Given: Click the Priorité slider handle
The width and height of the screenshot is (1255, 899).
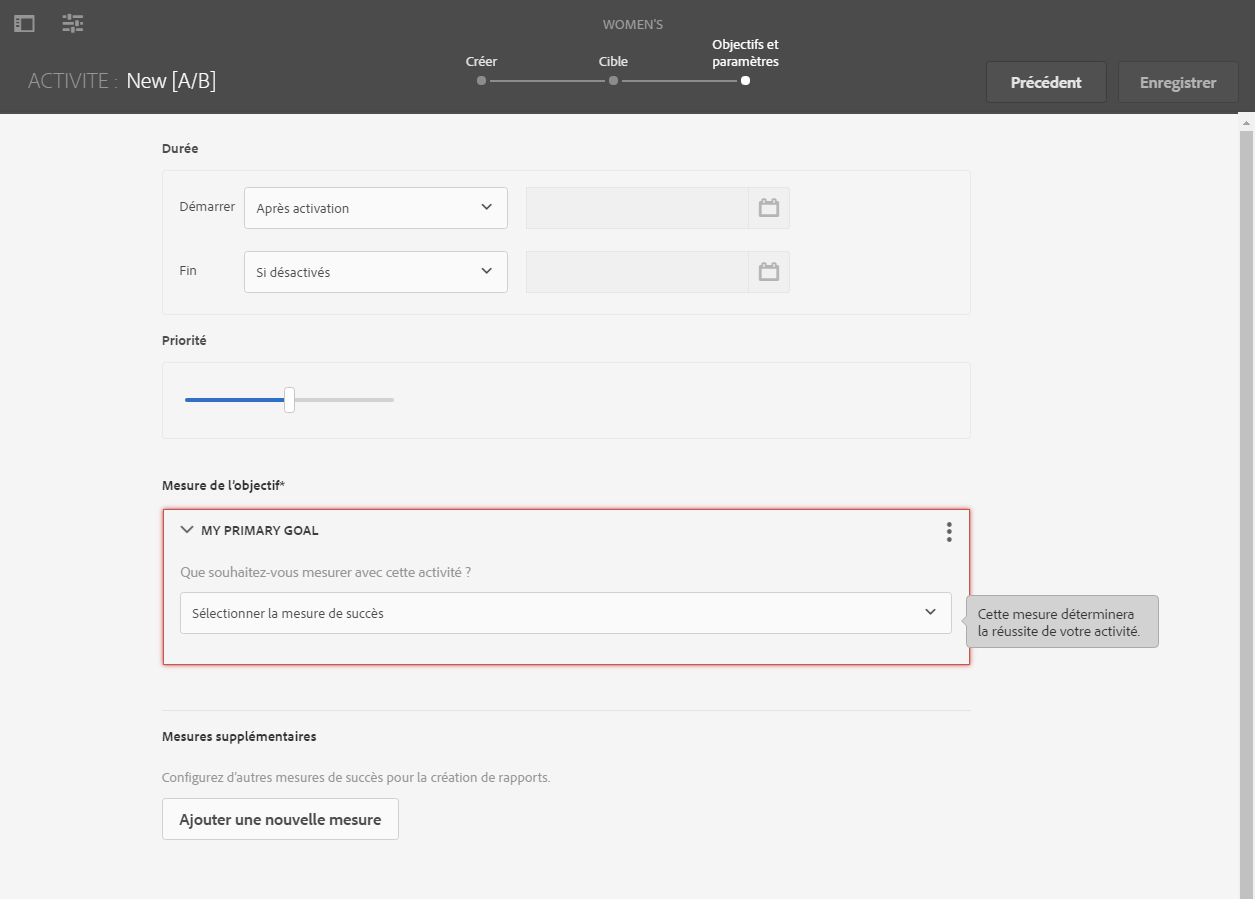Looking at the screenshot, I should [289, 400].
